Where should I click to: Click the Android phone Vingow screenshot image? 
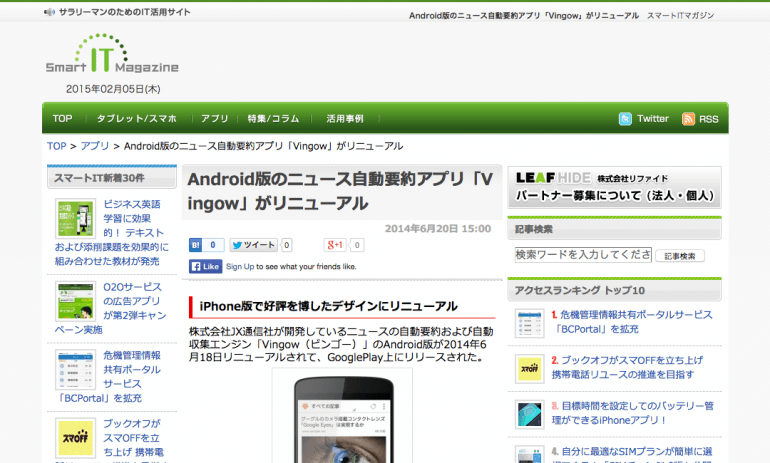click(x=342, y=417)
